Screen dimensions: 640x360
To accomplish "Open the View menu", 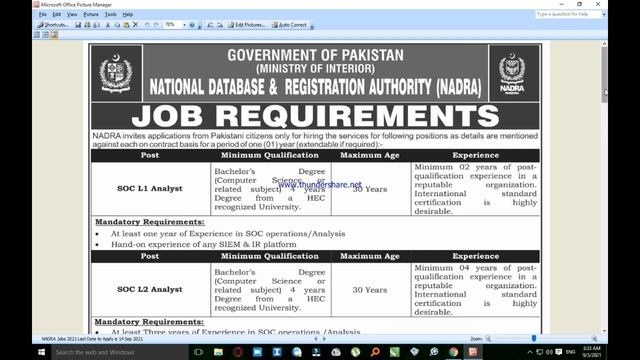I will [x=72, y=14].
